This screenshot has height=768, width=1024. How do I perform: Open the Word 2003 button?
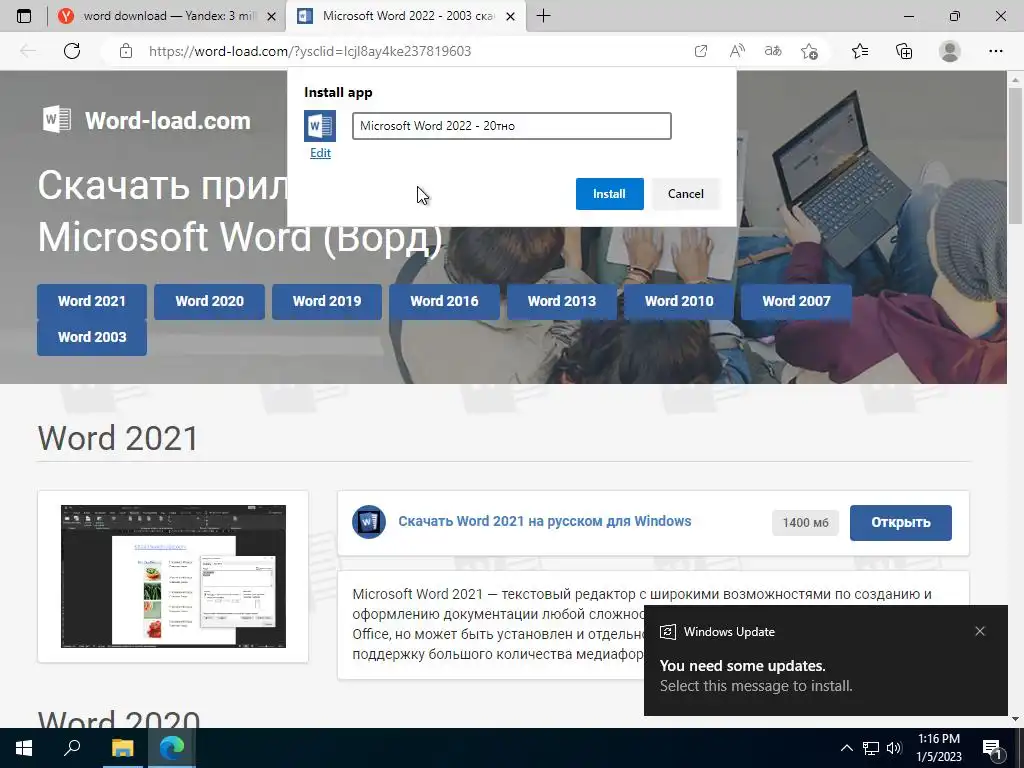(x=91, y=338)
